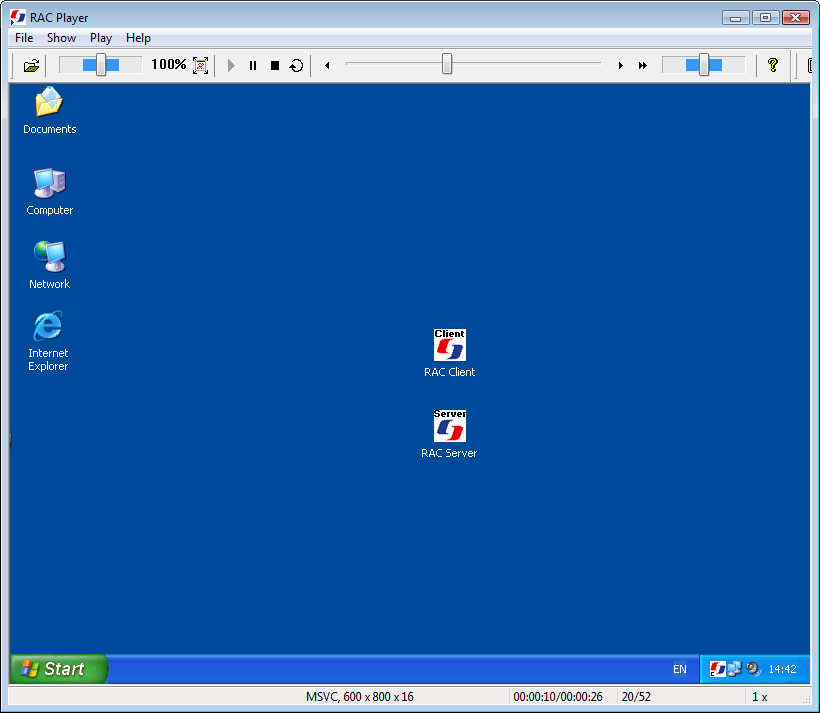Select the Network desktop icon
The height and width of the screenshot is (713, 820).
pos(50,265)
